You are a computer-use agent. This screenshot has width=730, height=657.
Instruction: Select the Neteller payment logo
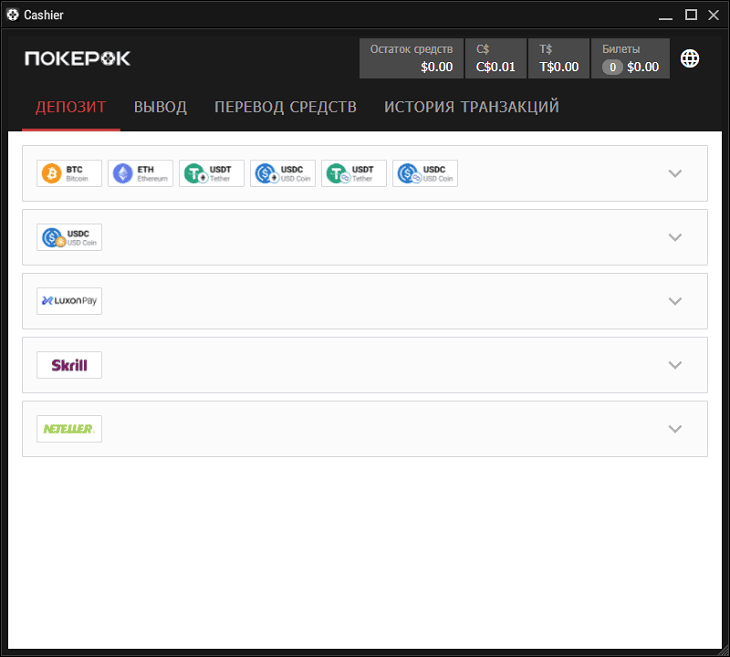pyautogui.click(x=69, y=429)
